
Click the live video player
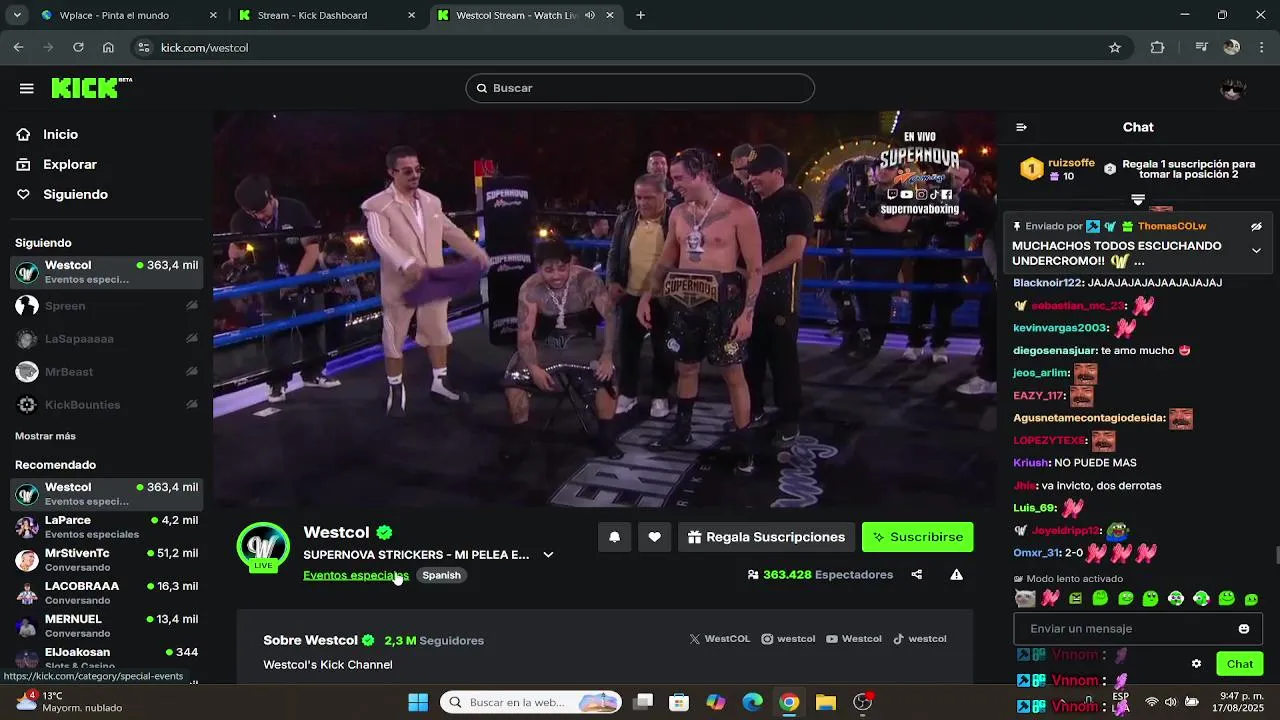[604, 309]
